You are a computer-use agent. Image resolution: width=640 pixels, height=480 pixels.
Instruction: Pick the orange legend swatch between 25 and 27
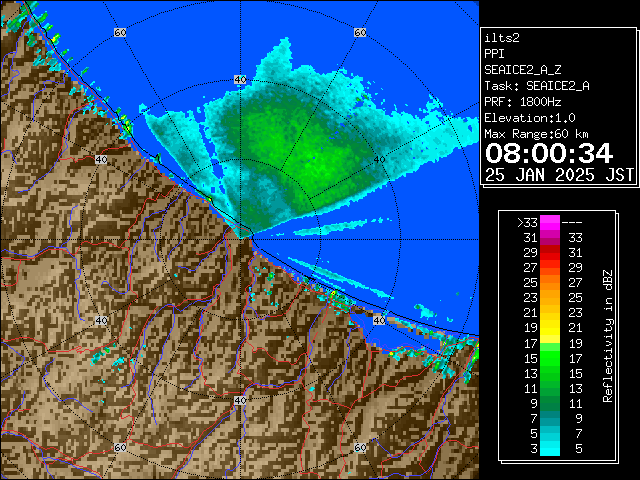click(x=550, y=283)
